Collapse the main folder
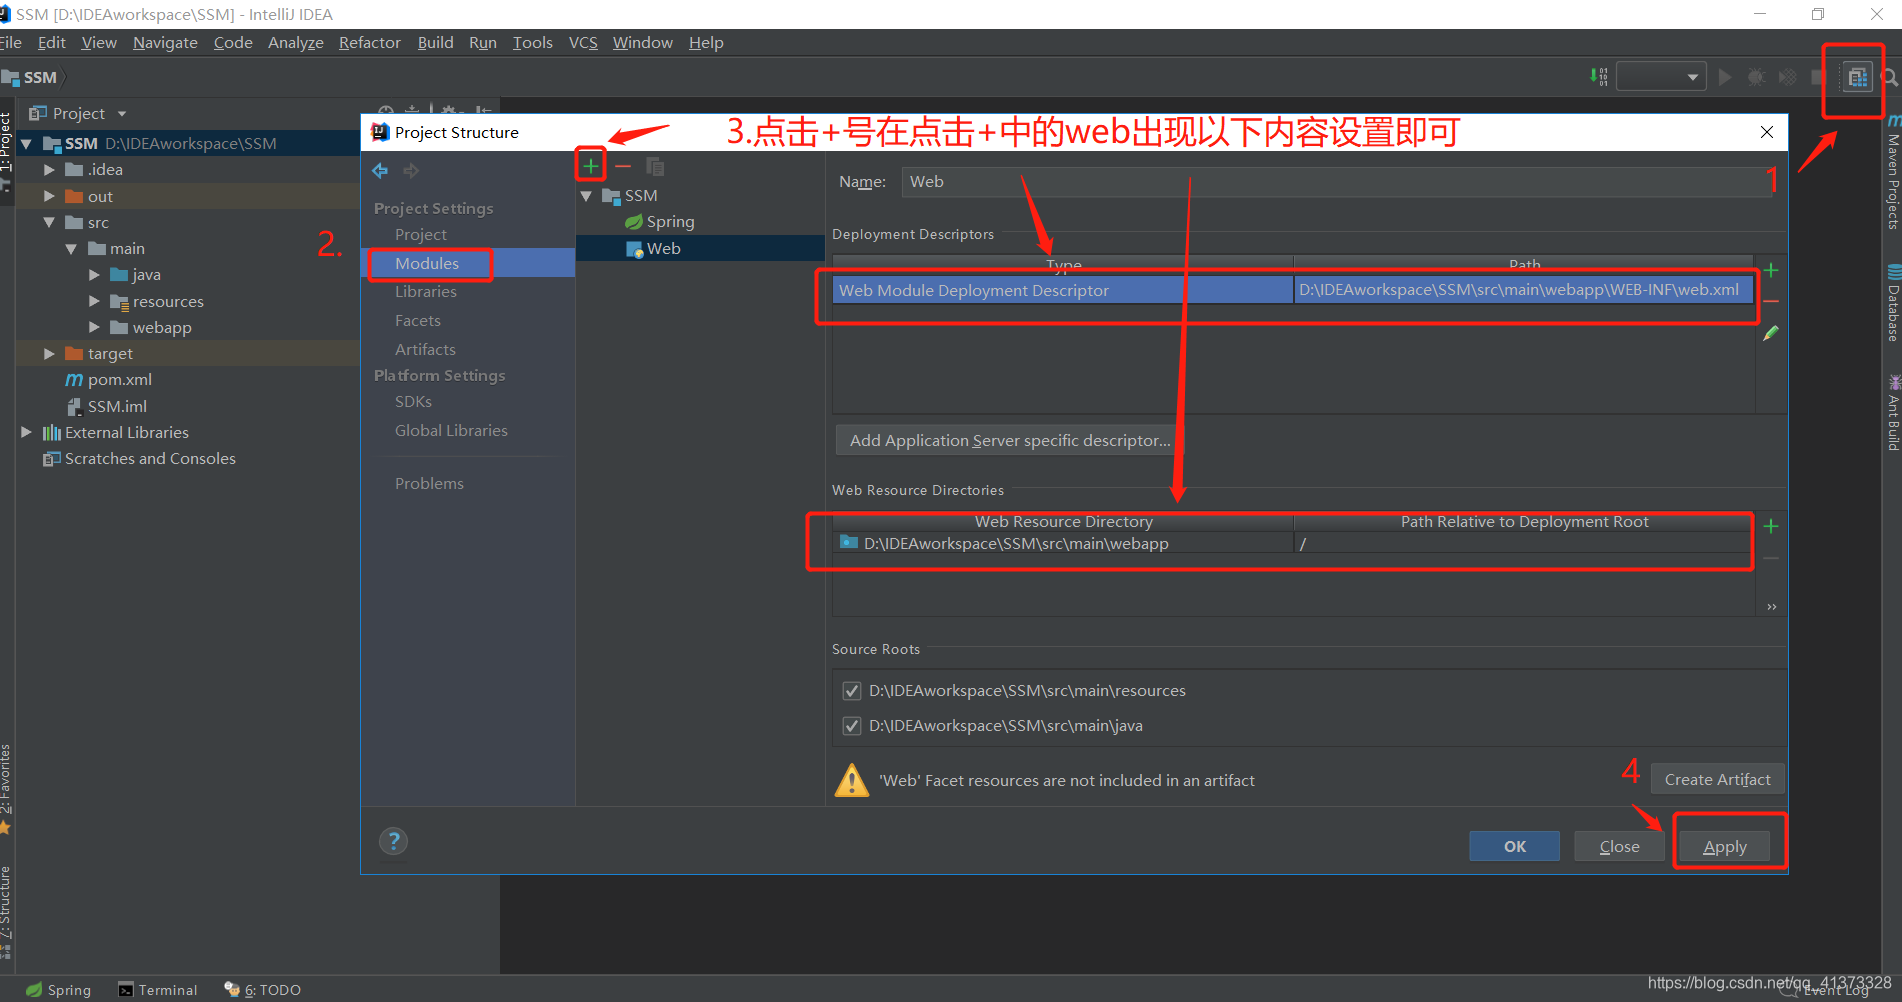The width and height of the screenshot is (1902, 1002). [71, 249]
